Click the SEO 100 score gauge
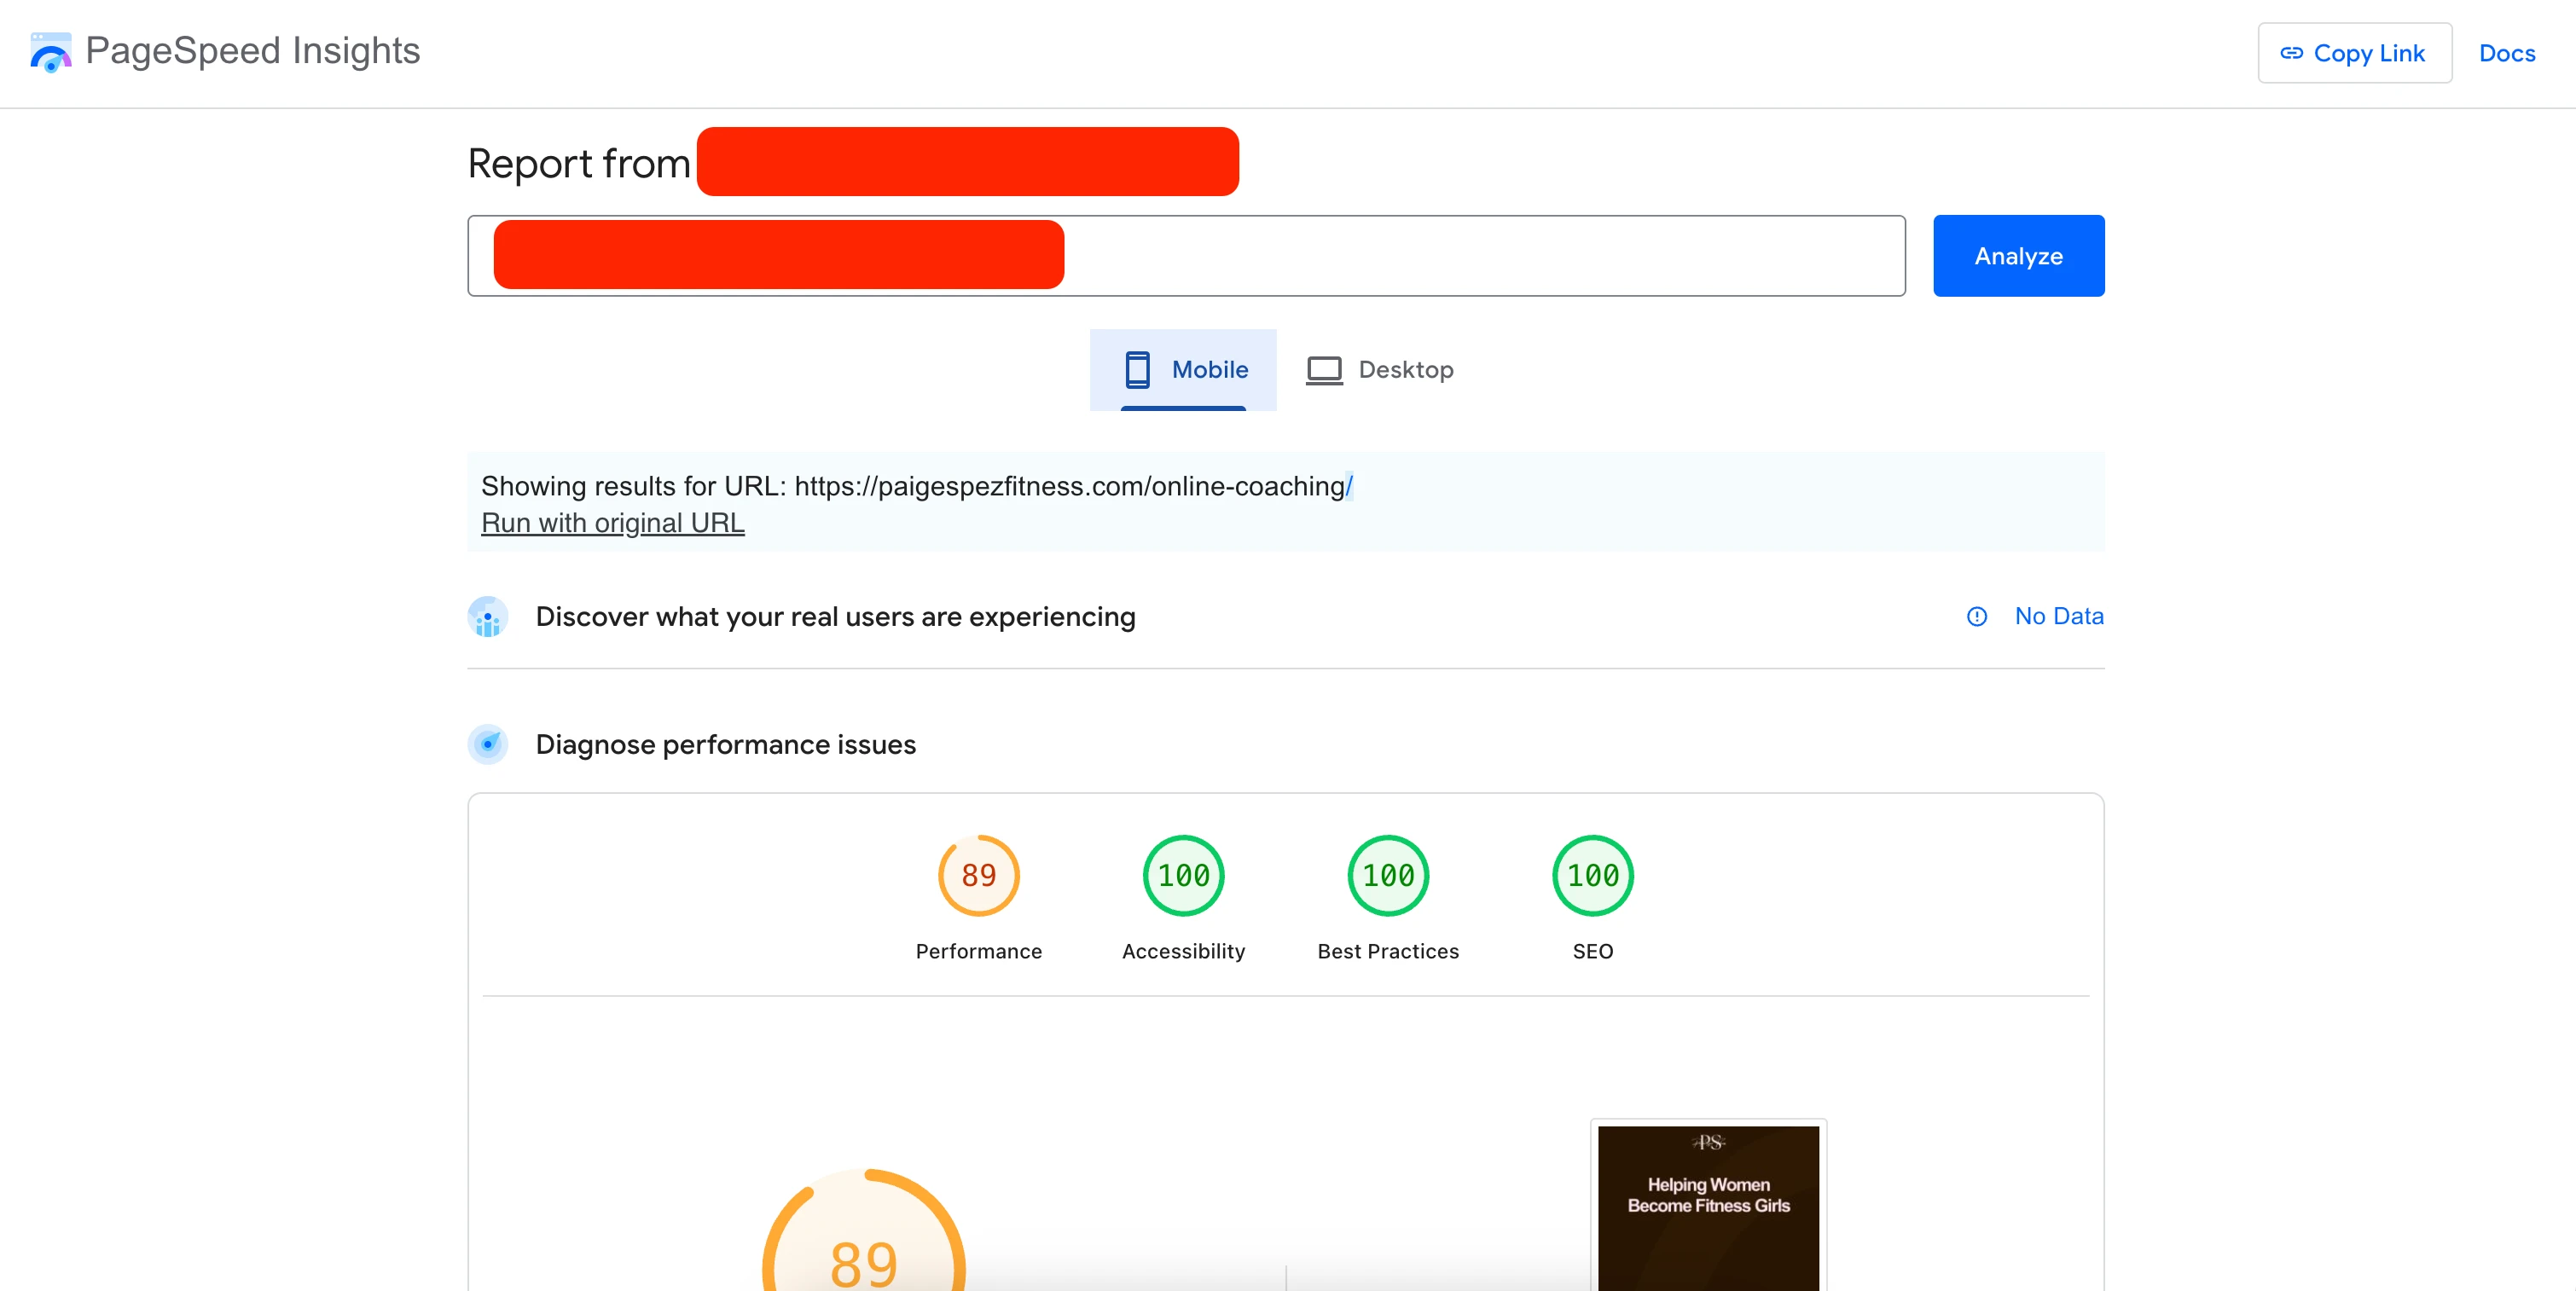 pos(1592,875)
